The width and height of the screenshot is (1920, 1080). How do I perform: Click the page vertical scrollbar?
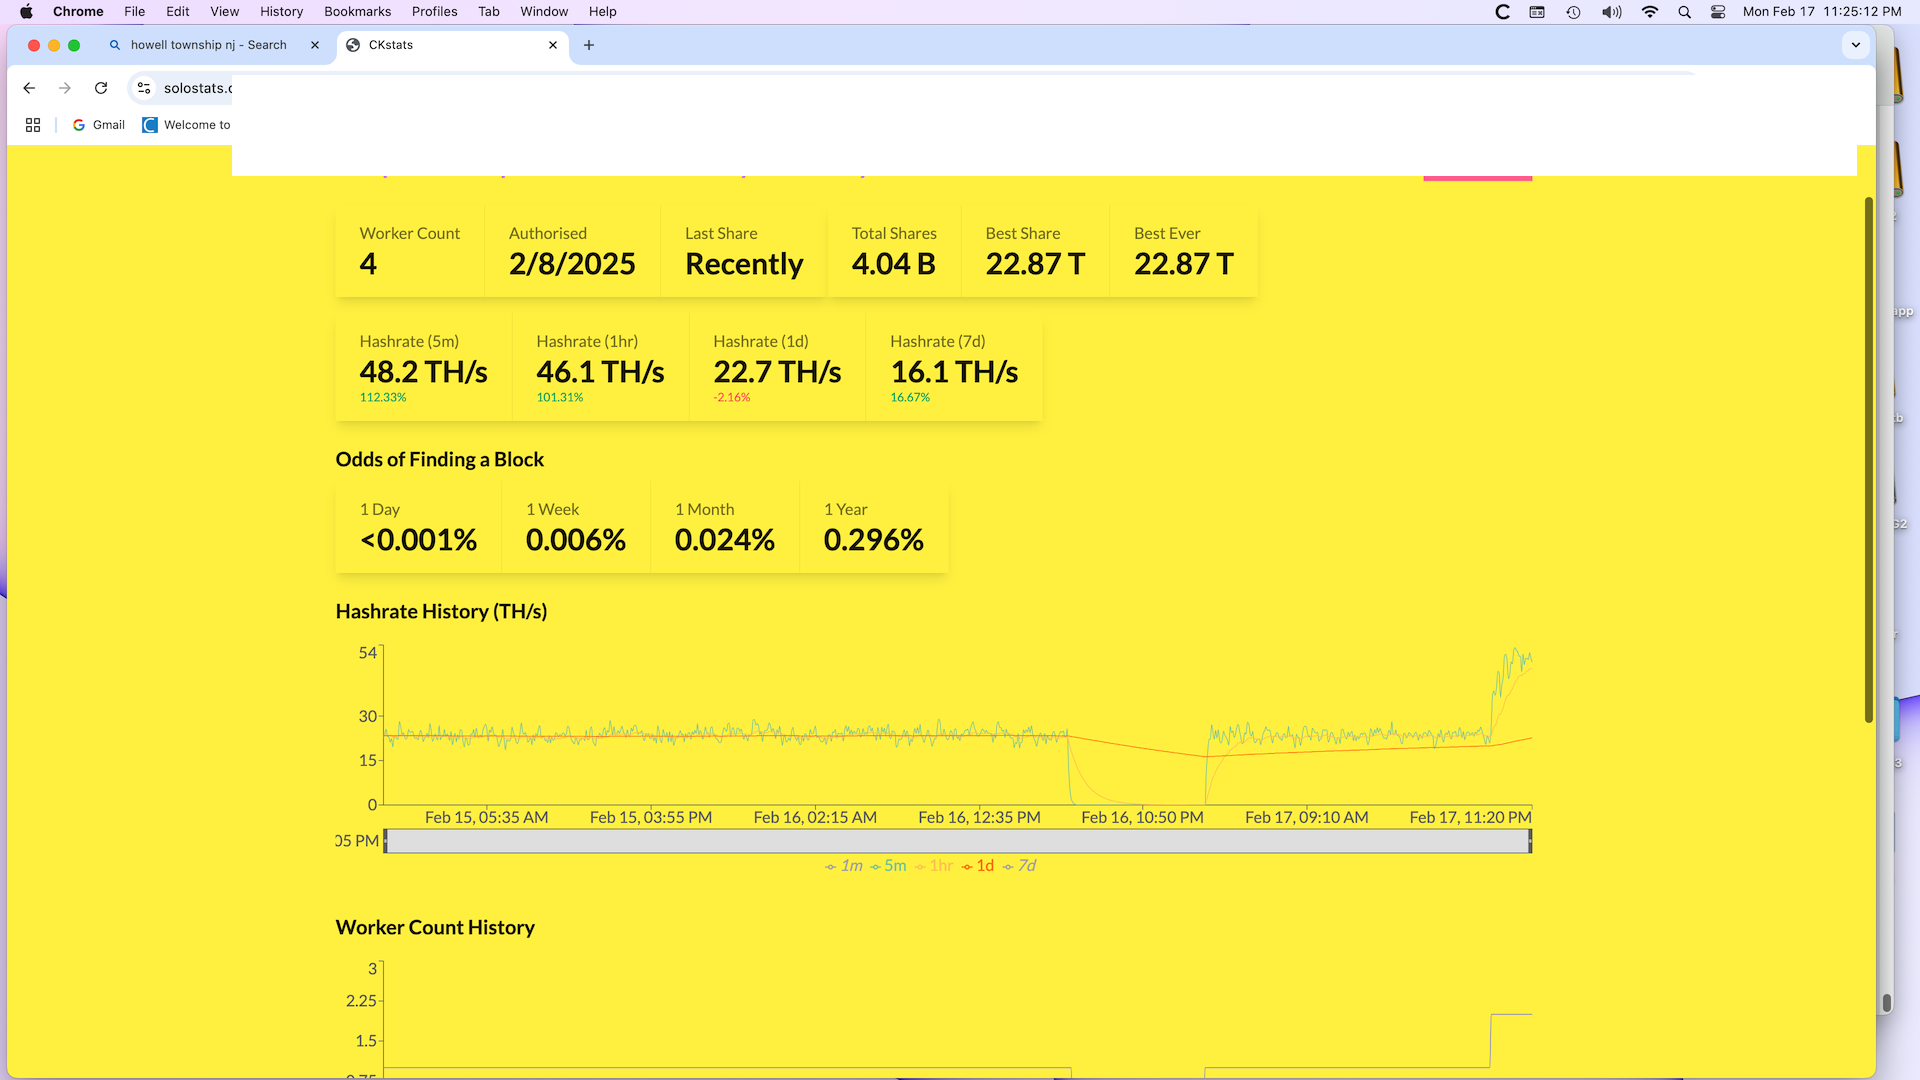coord(1868,460)
